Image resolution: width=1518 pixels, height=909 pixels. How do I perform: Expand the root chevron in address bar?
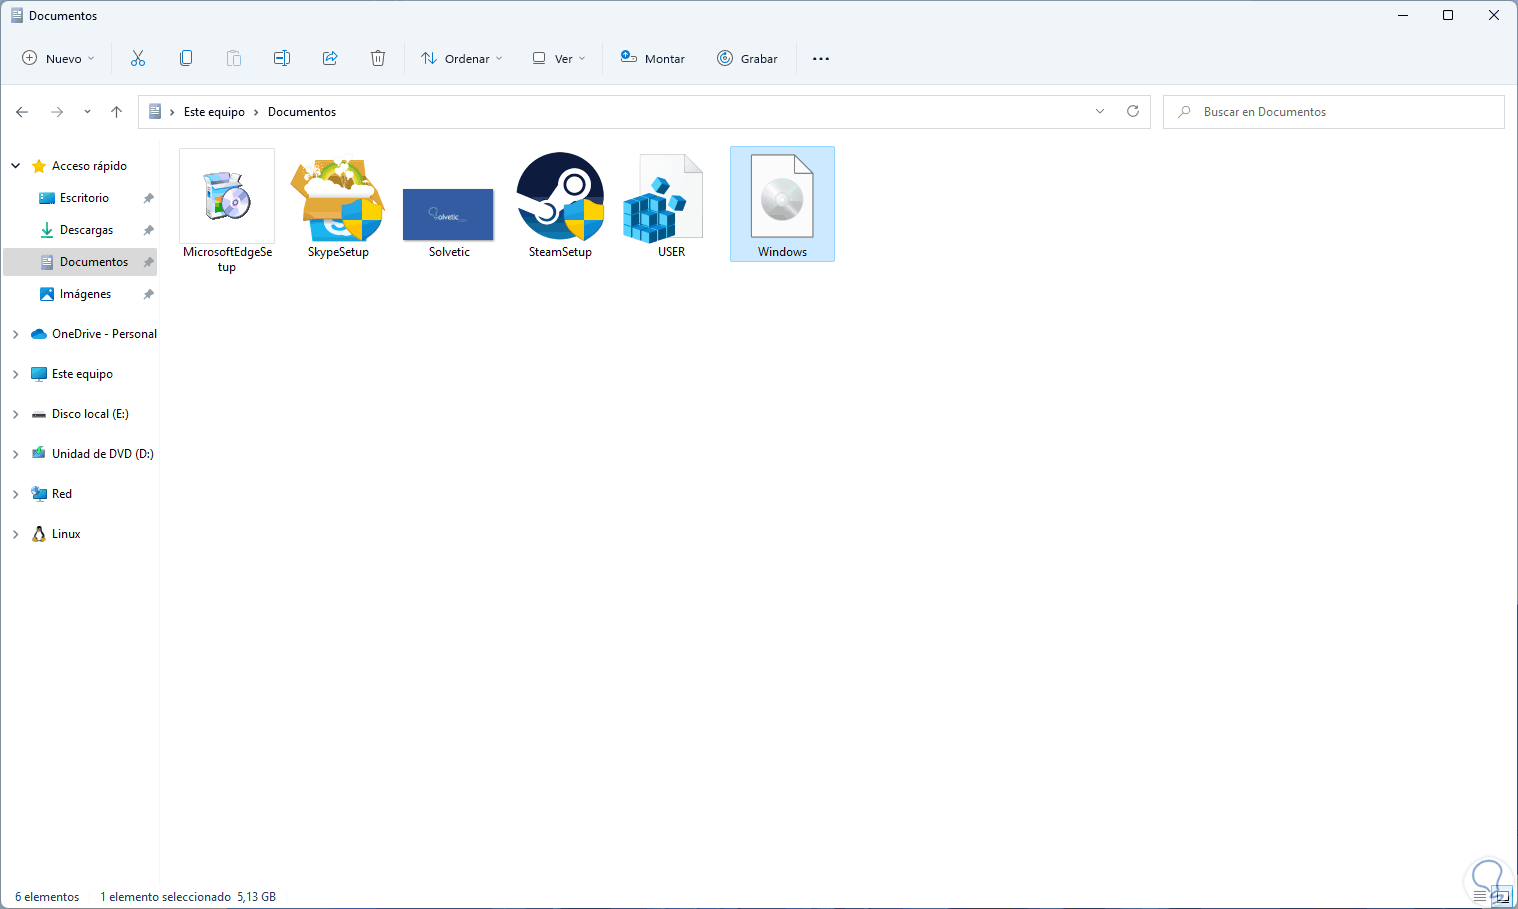click(172, 112)
